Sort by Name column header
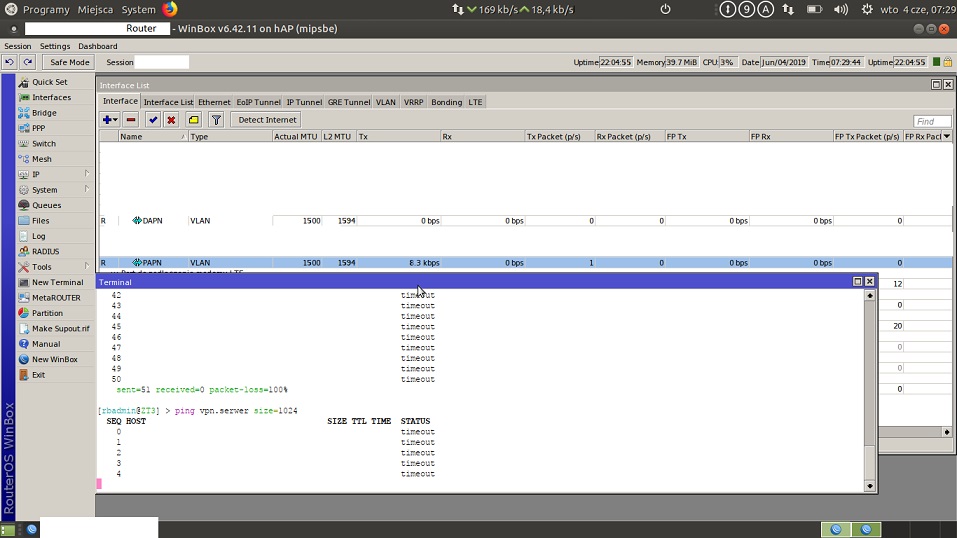The width and height of the screenshot is (957, 538). pos(153,136)
